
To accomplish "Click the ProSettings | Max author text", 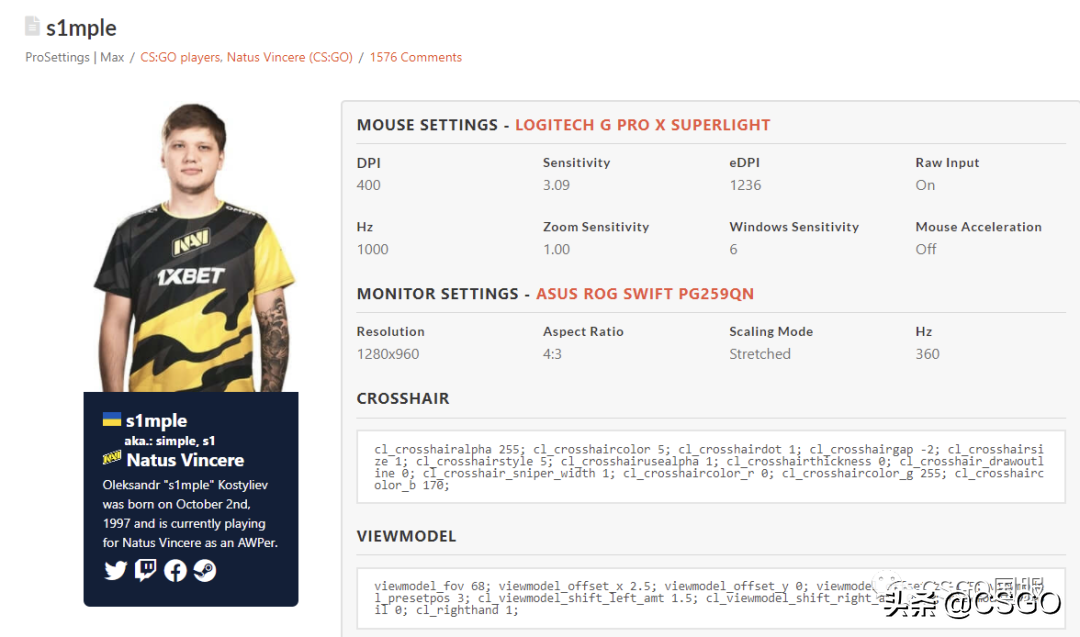I will pyautogui.click(x=74, y=57).
